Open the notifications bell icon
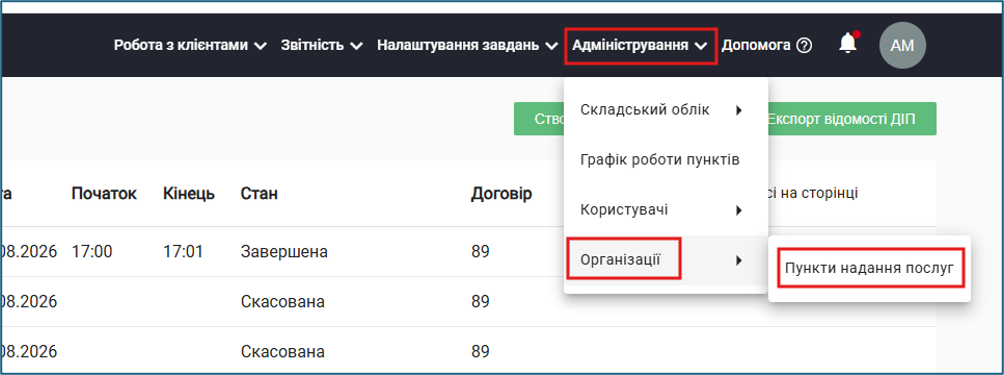This screenshot has width=1004, height=375. coord(848,44)
